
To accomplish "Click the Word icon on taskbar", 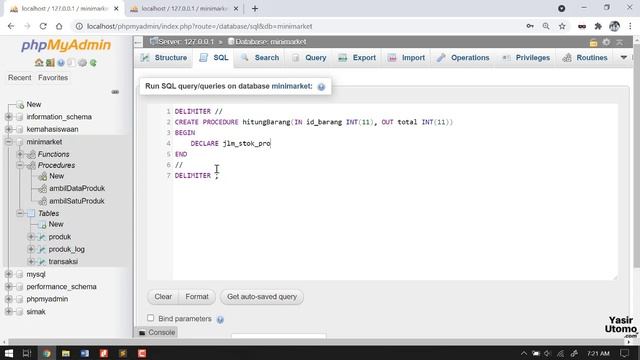I will pyautogui.click(x=85, y=353).
